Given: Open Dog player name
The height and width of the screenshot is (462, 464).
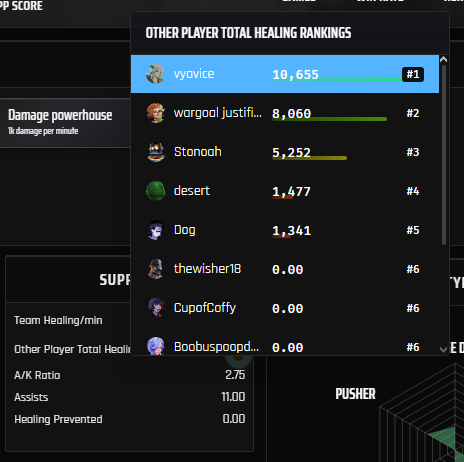Looking at the screenshot, I should click(x=185, y=230).
